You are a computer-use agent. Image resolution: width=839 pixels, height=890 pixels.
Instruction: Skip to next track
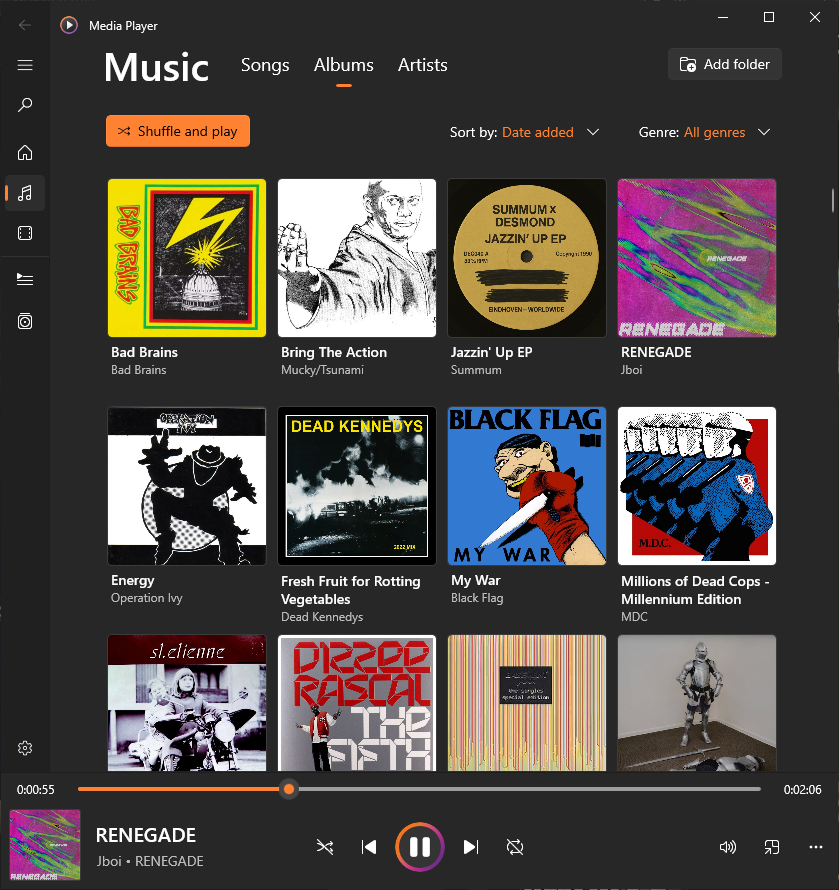(x=471, y=847)
